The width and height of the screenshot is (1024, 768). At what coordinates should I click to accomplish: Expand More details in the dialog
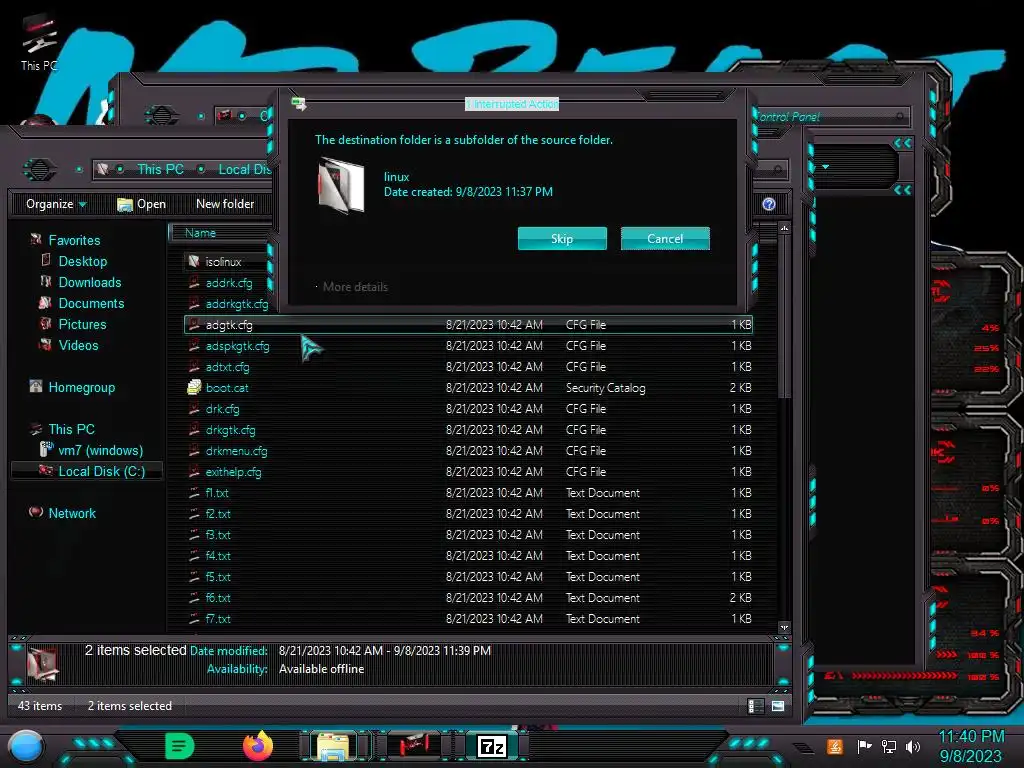point(353,287)
